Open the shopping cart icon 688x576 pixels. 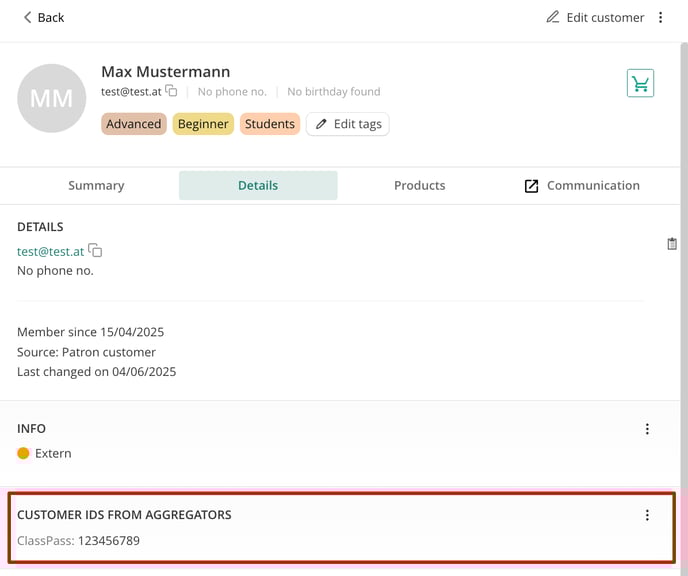click(640, 83)
